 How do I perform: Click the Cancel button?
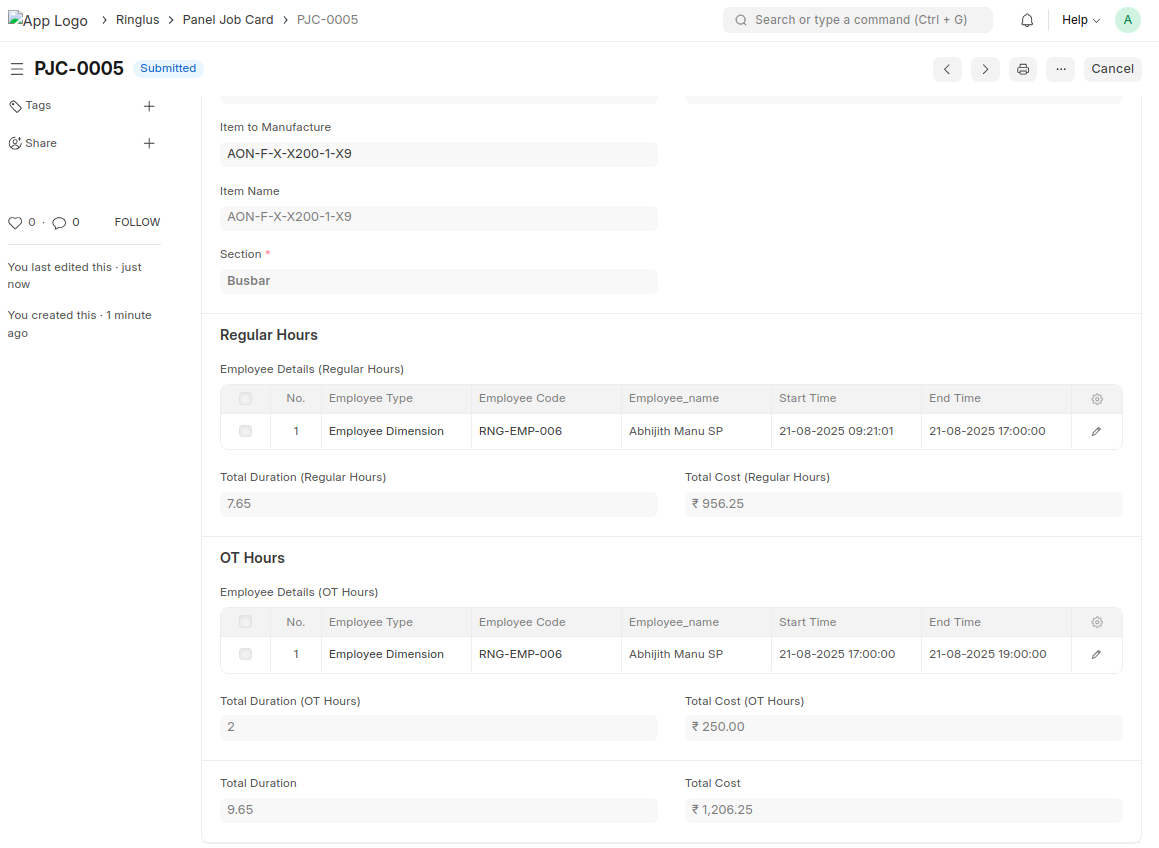point(1112,69)
